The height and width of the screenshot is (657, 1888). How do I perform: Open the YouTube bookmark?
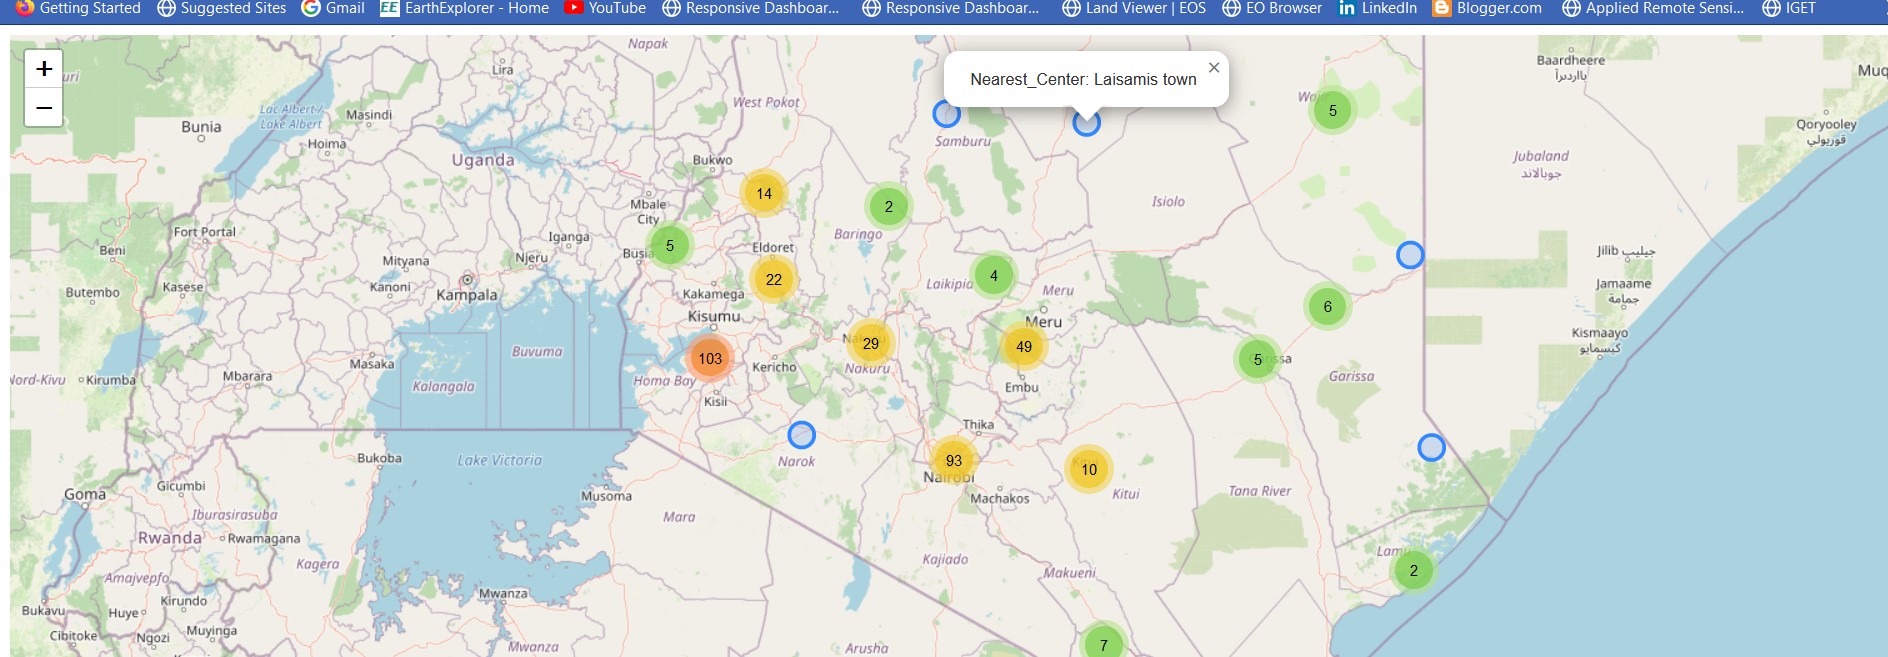click(605, 8)
